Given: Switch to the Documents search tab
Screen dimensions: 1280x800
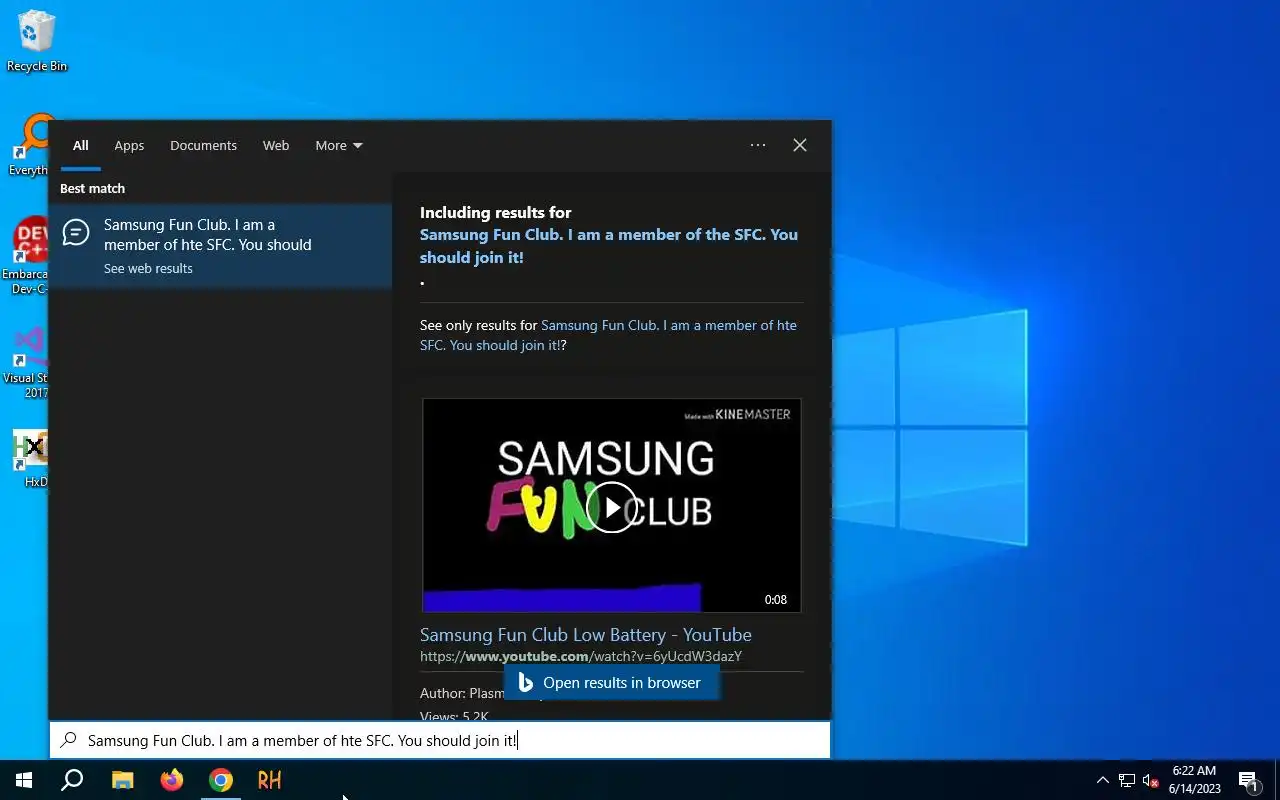Looking at the screenshot, I should (x=203, y=146).
